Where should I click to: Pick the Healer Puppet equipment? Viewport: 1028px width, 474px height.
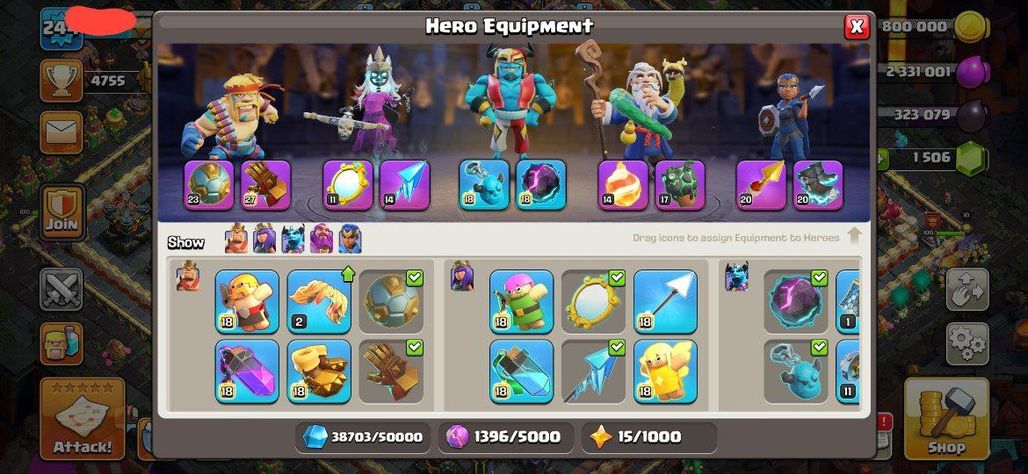tap(665, 371)
